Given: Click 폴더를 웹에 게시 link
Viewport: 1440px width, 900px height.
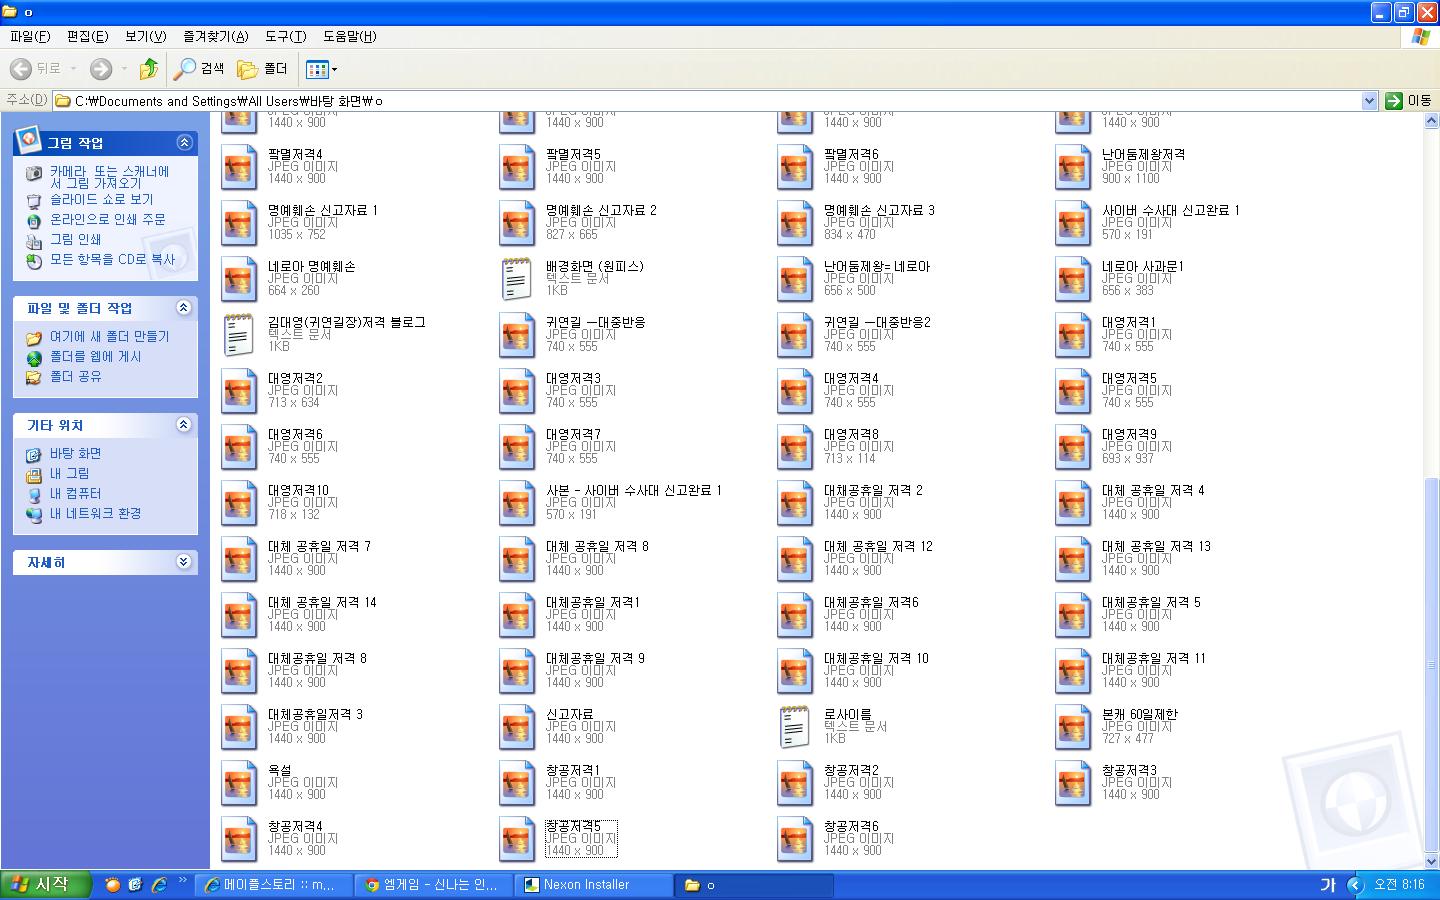Looking at the screenshot, I should tap(96, 356).
